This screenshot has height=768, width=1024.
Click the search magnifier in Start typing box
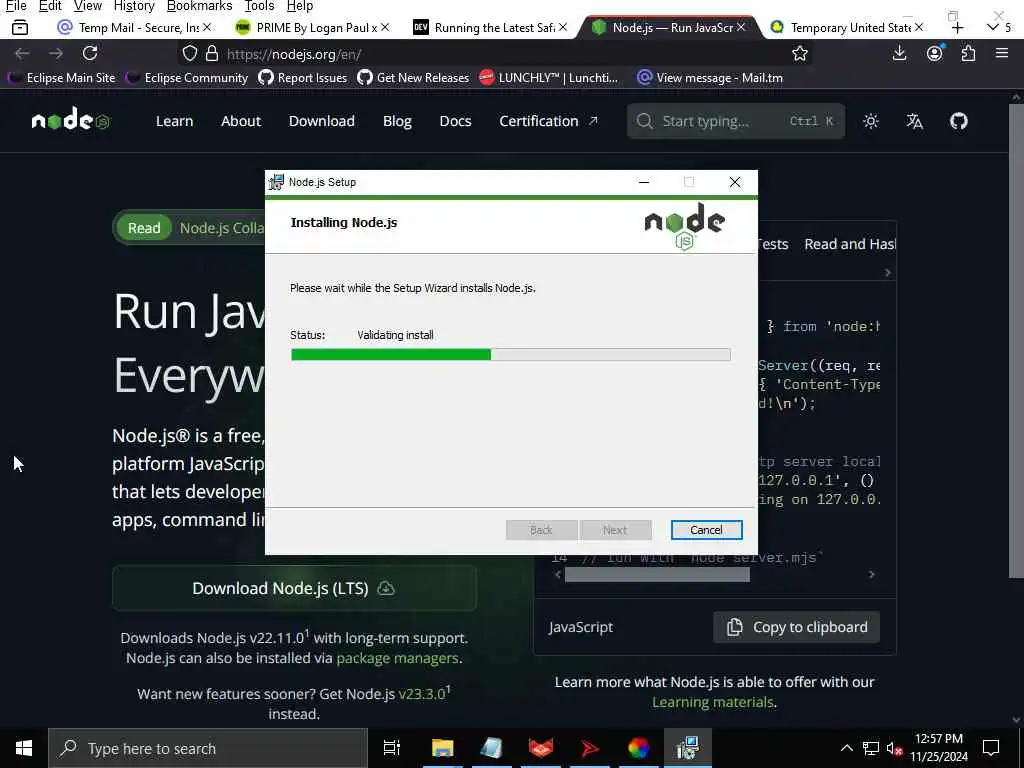click(644, 121)
